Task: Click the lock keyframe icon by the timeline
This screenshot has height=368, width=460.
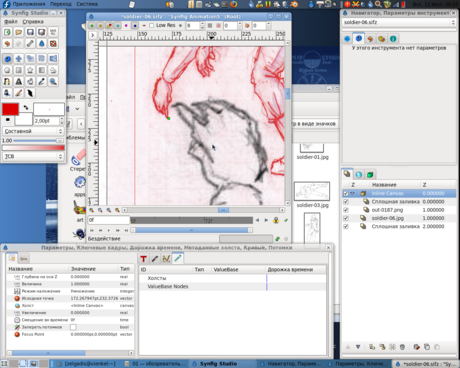Action: coord(276,220)
